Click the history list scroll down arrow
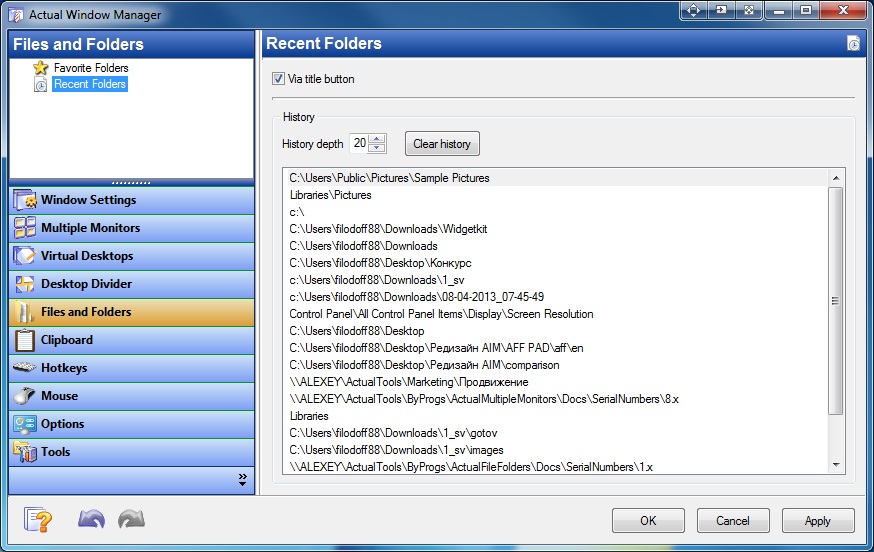874x552 pixels. coord(836,465)
